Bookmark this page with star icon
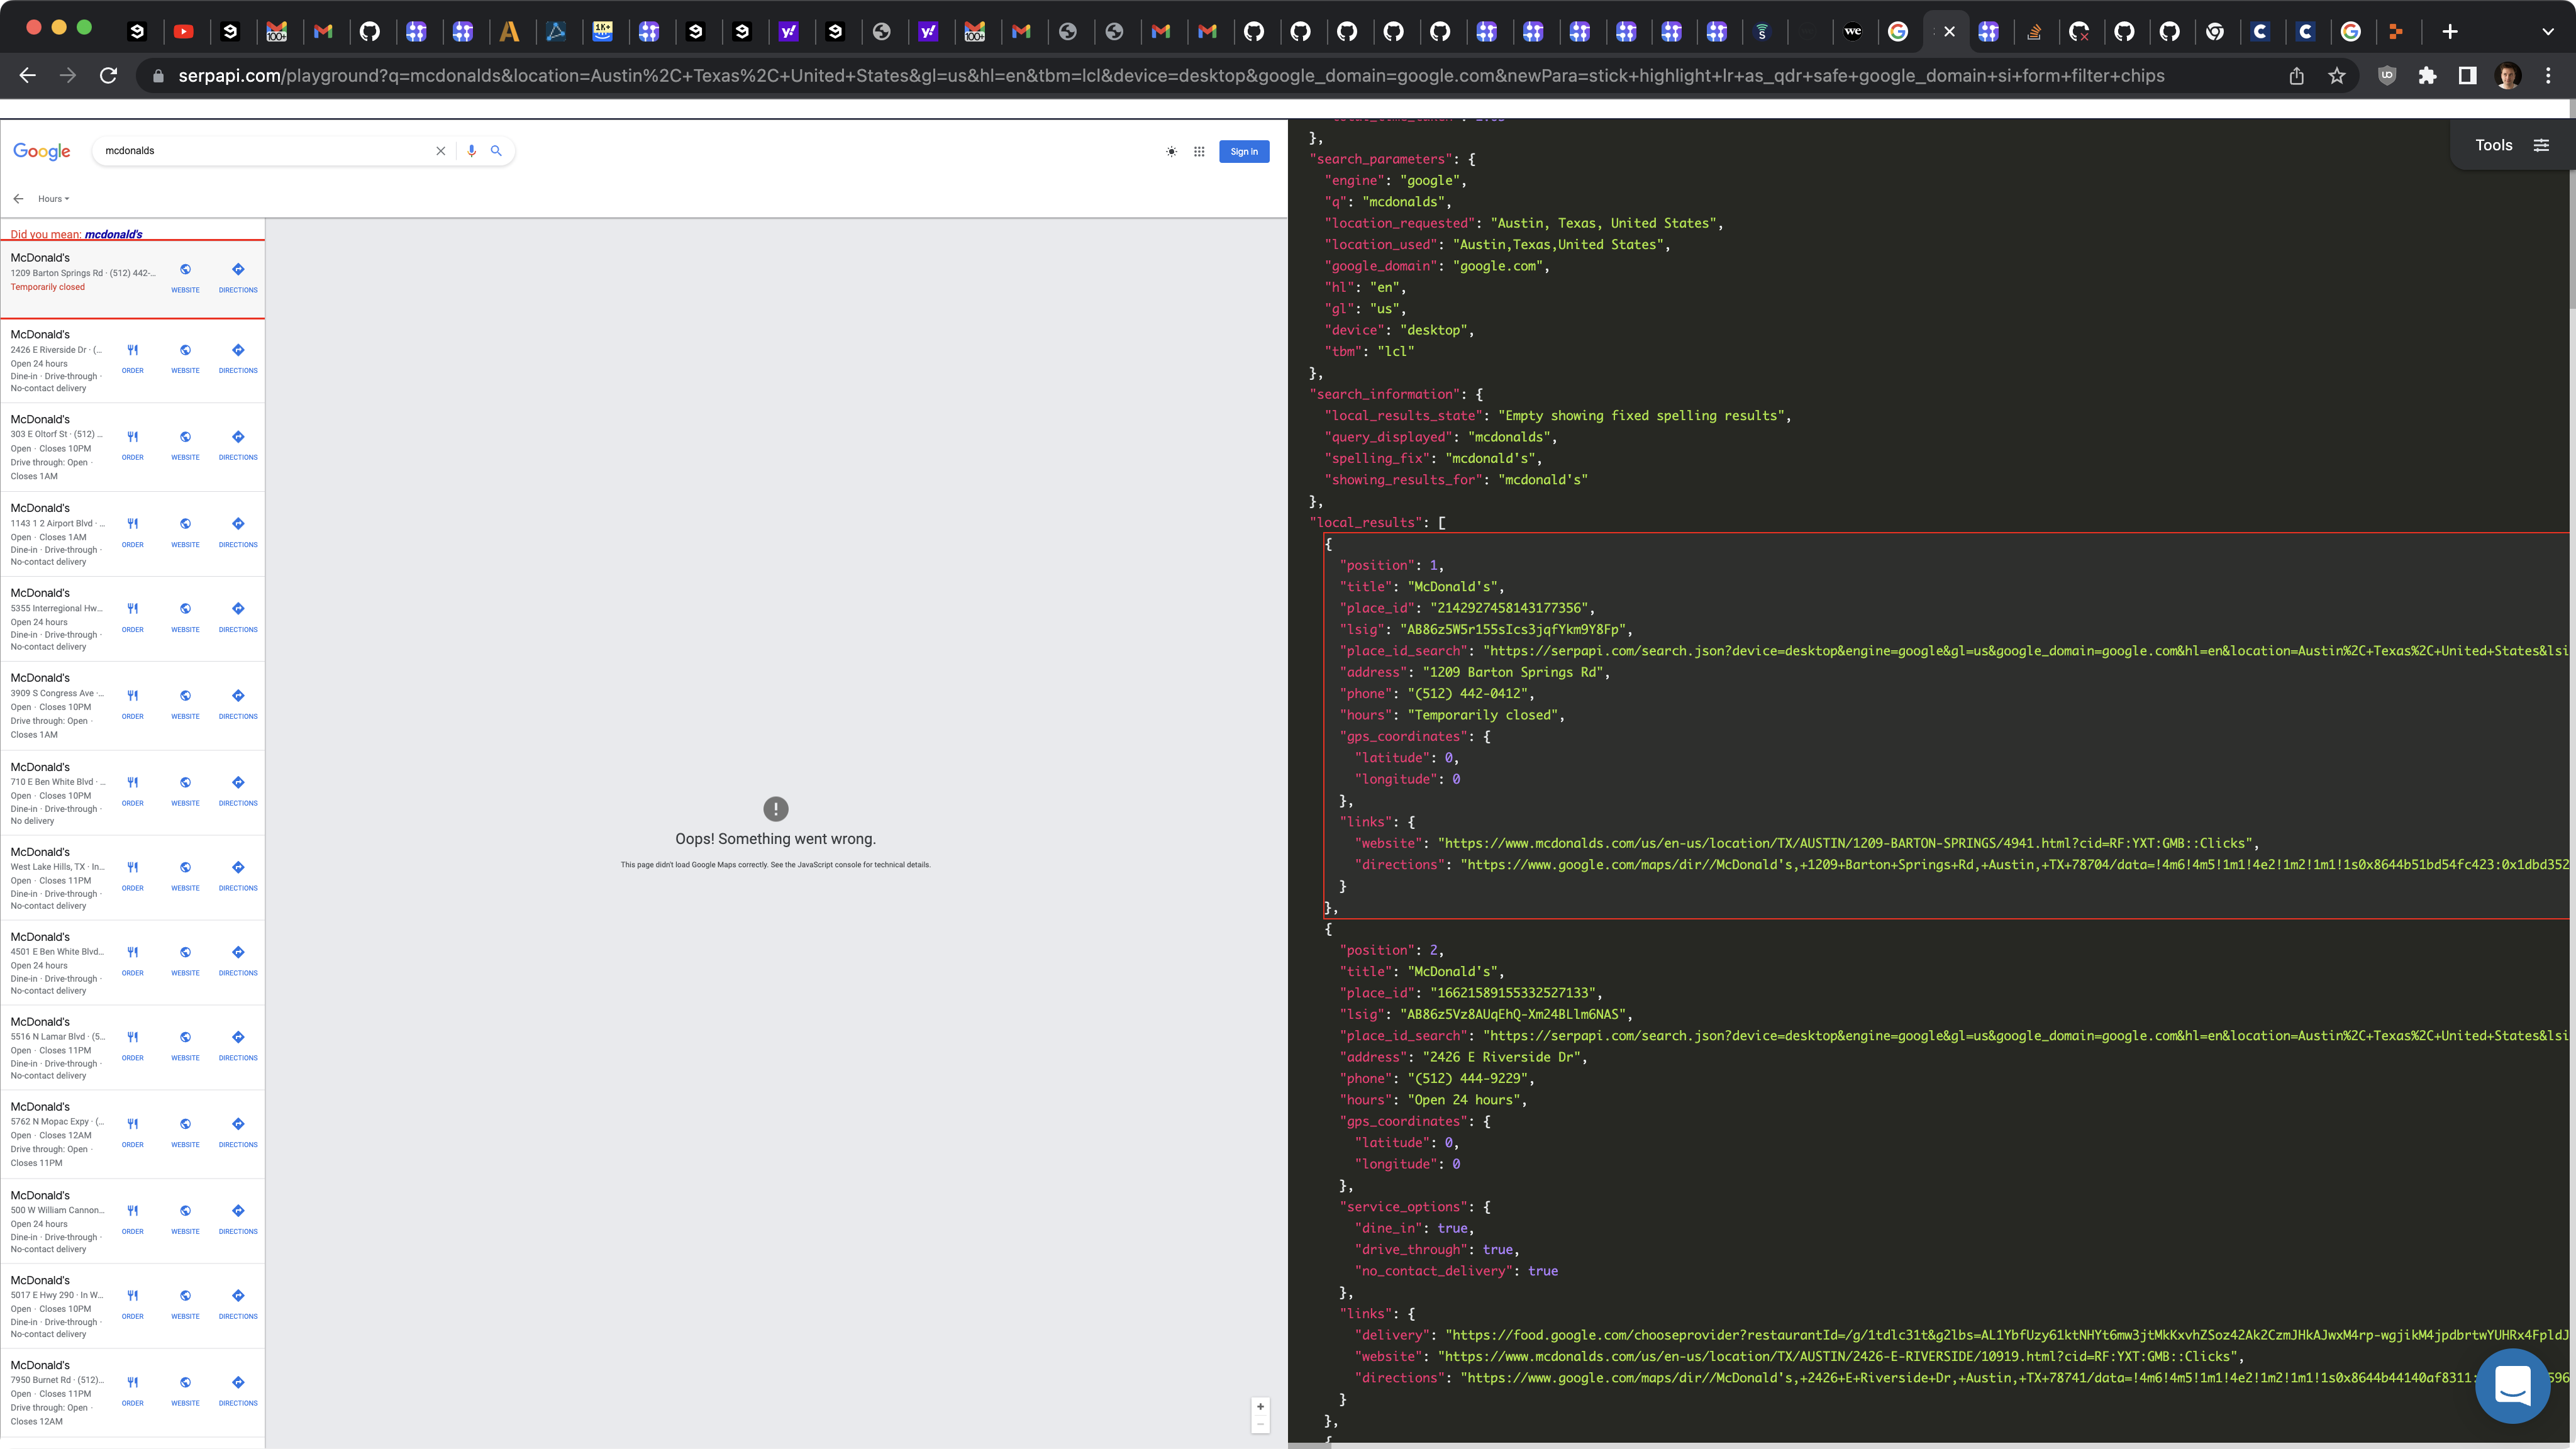 [2337, 76]
